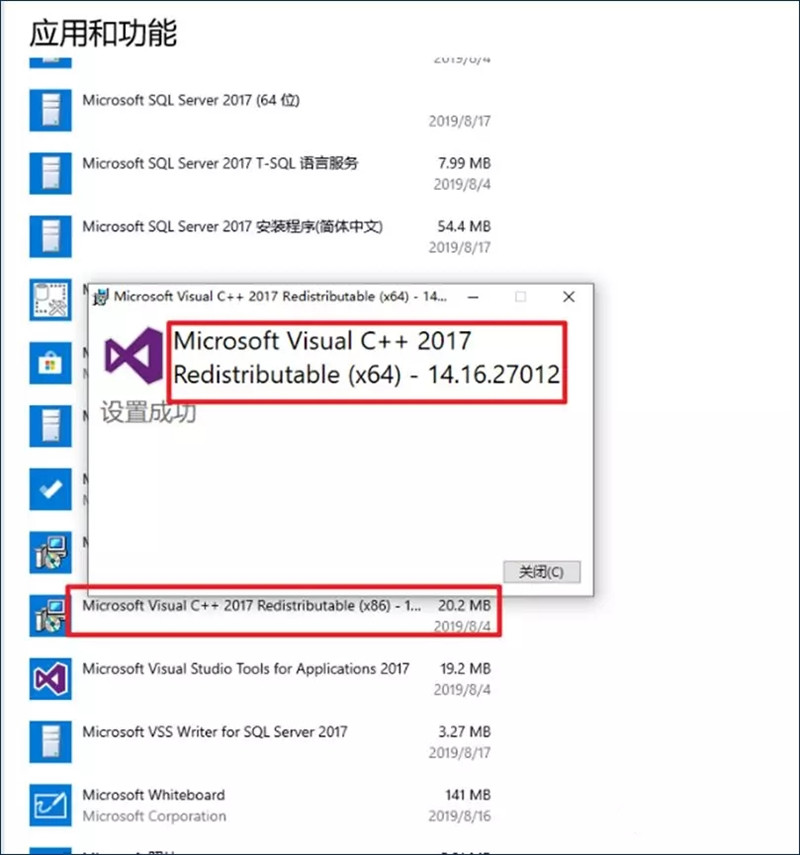Click the Visual Studio logo in the dialog

(134, 356)
